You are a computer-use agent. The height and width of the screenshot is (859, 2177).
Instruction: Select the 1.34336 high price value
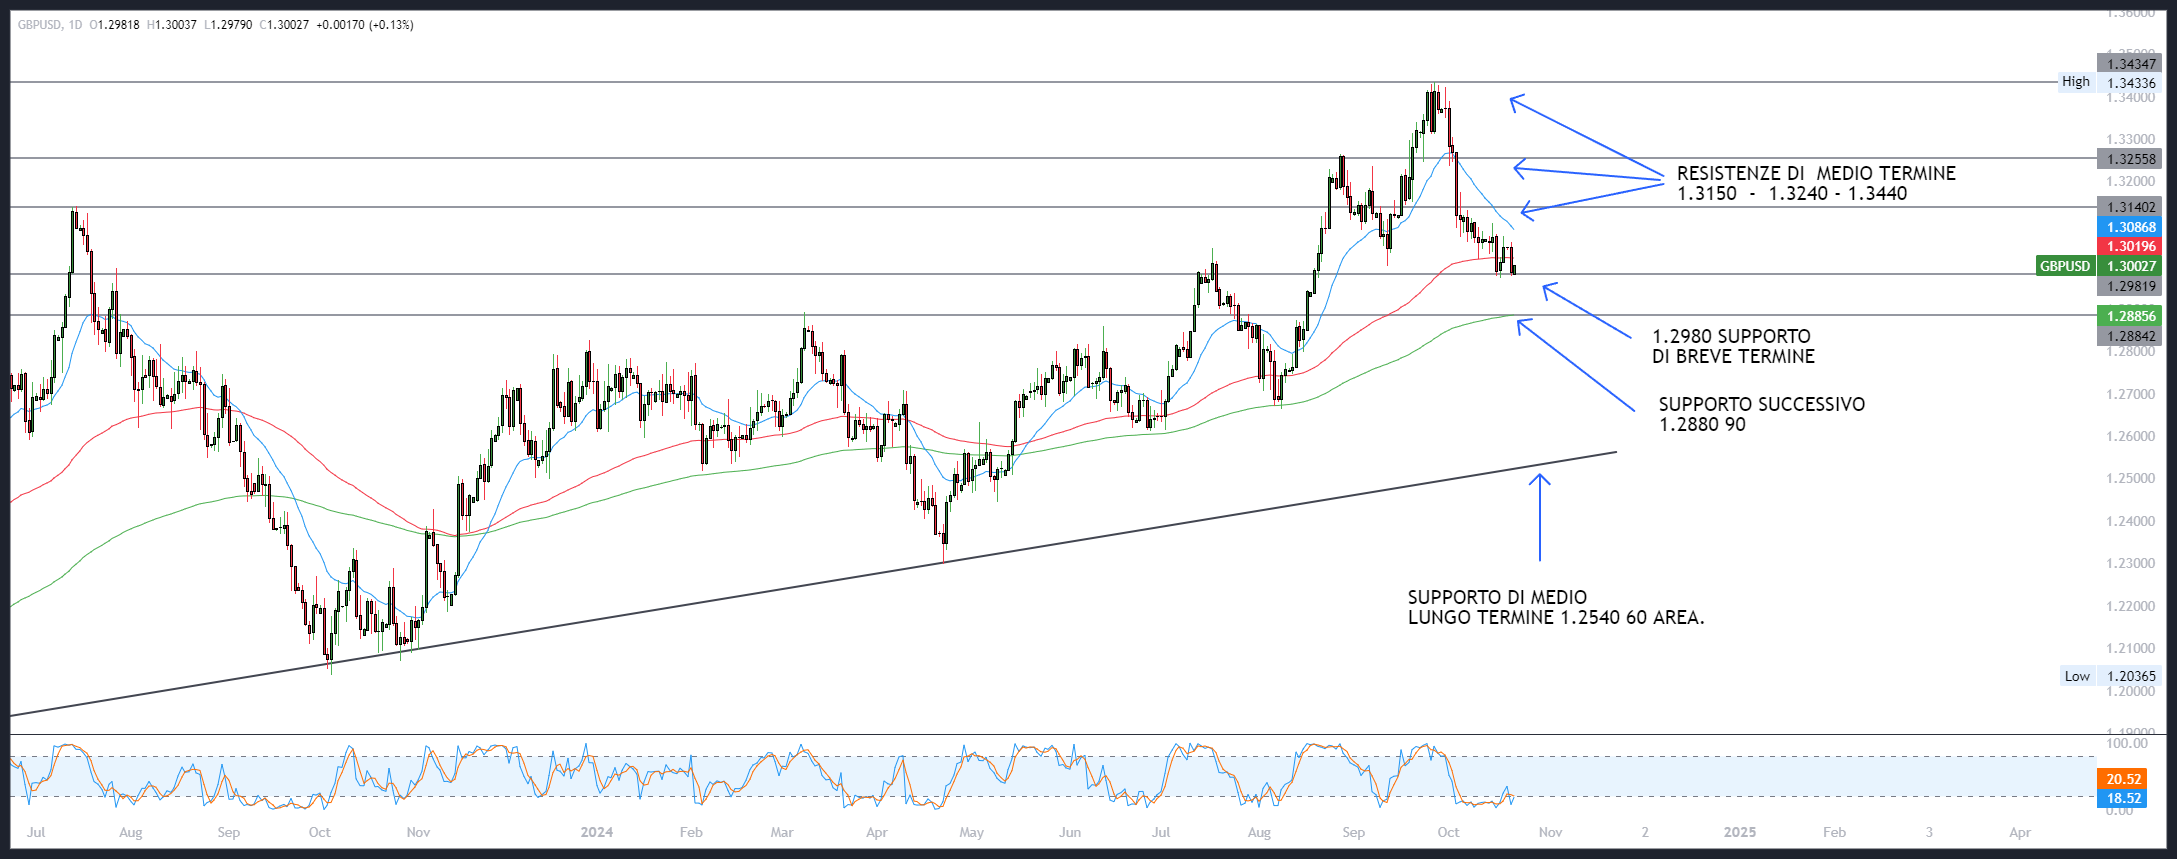click(x=2131, y=83)
